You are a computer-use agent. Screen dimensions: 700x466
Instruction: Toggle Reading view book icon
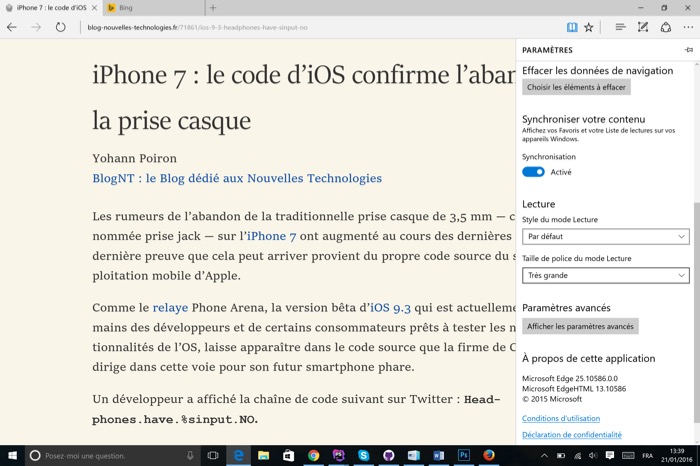coord(571,27)
